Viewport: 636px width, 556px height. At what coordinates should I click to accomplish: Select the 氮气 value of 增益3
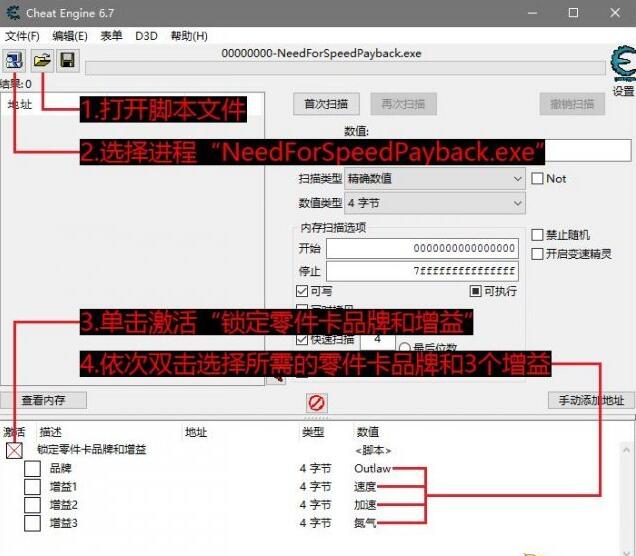coord(365,523)
